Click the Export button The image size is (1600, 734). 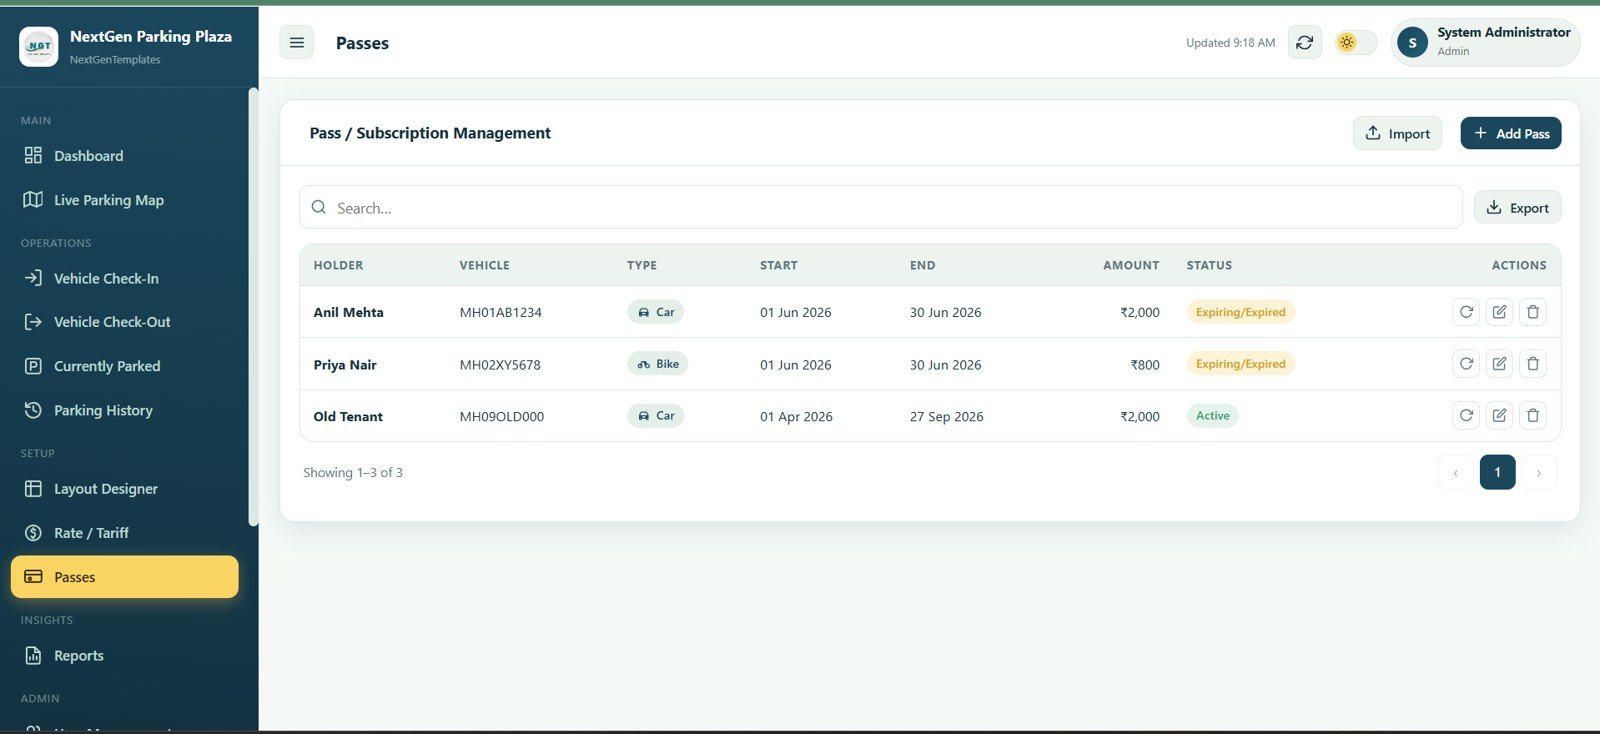[1517, 207]
